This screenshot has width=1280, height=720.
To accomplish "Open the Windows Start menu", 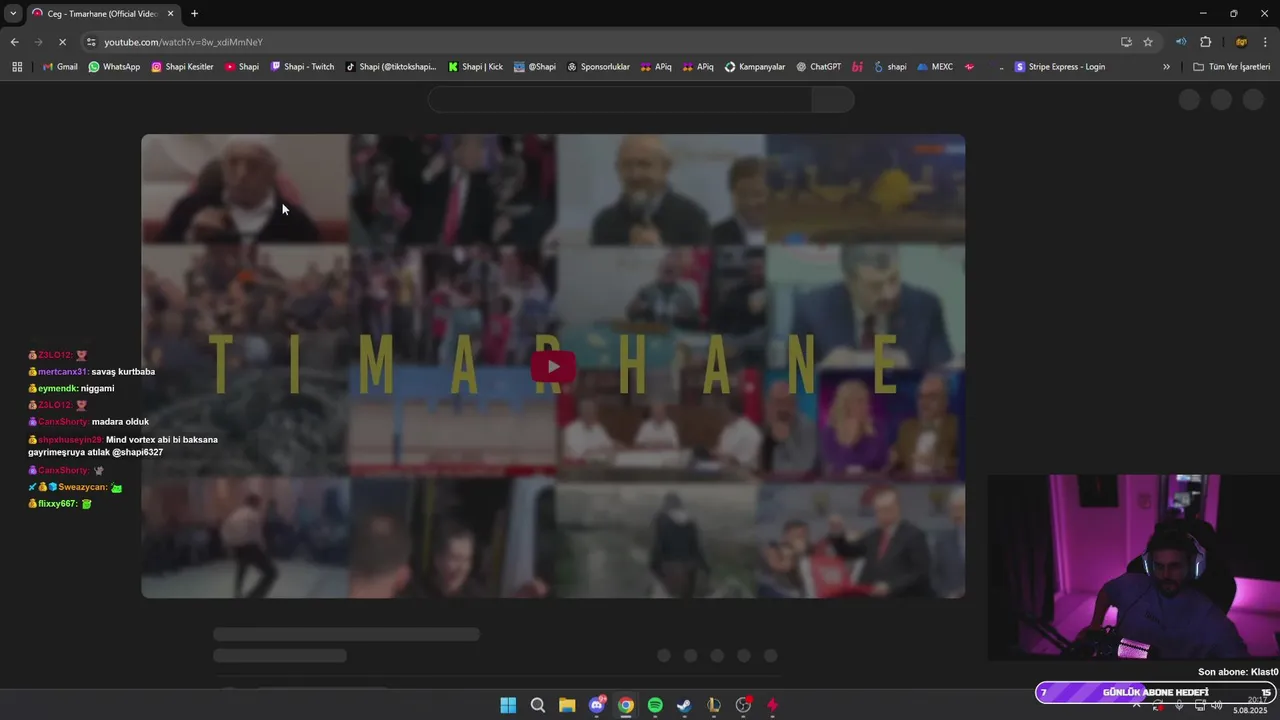I will click(508, 705).
